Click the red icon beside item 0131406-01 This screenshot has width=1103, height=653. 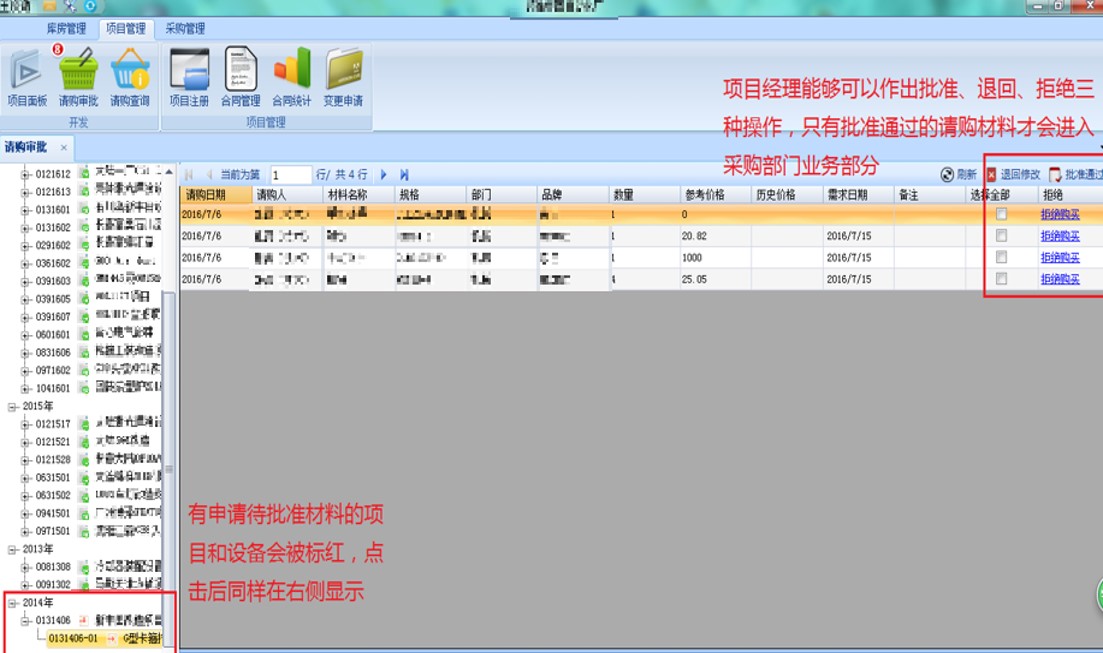pos(111,638)
